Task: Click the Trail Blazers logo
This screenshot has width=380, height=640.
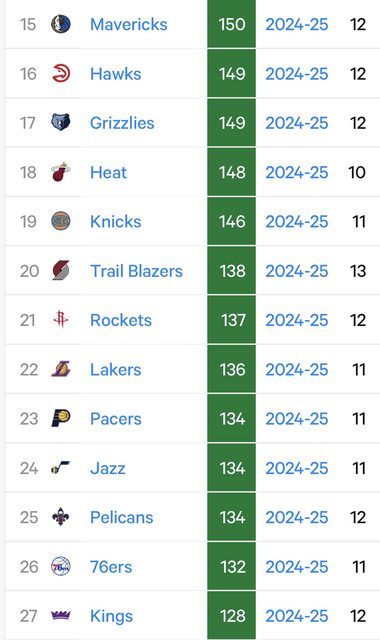Action: 61,271
